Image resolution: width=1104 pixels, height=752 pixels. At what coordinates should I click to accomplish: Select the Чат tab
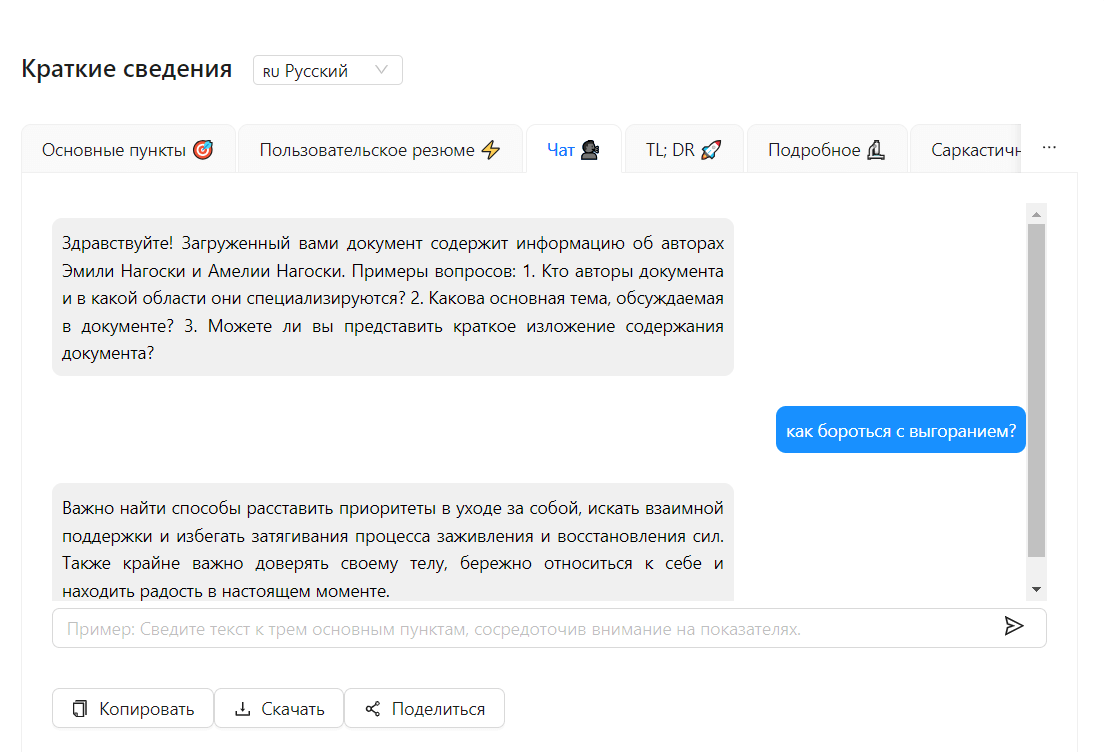pos(573,150)
